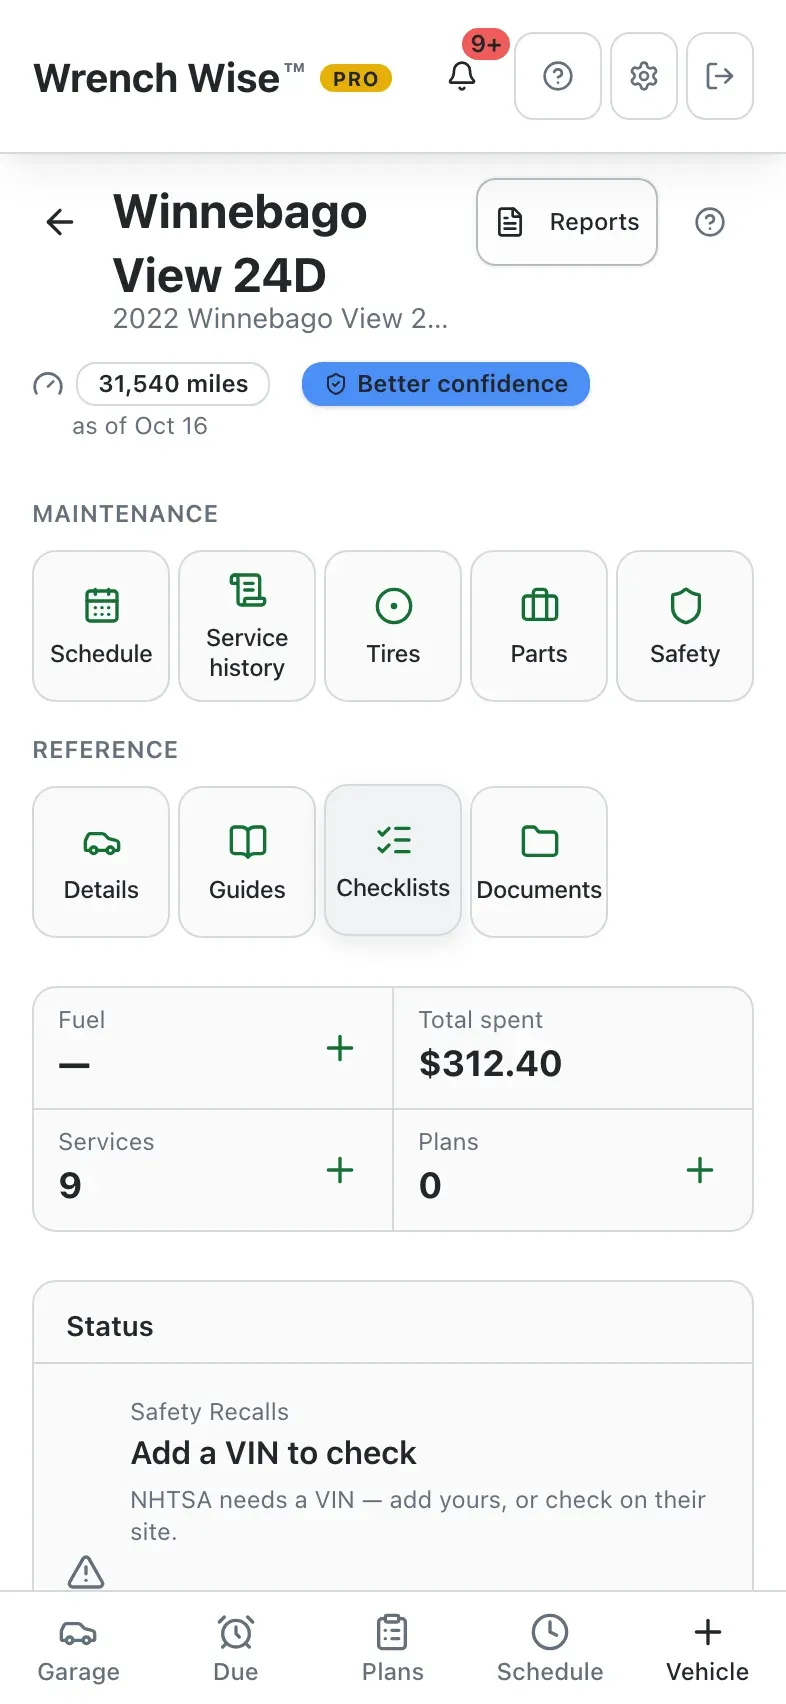The width and height of the screenshot is (786, 1704).
Task: Click the sign out icon
Action: tap(720, 76)
